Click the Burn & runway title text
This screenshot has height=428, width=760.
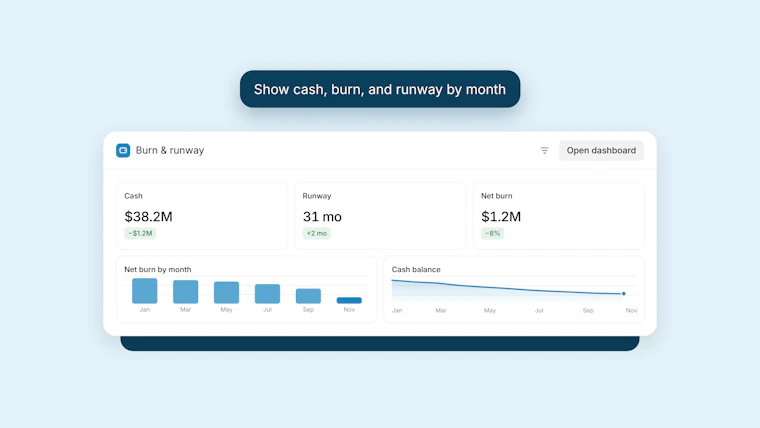click(170, 150)
